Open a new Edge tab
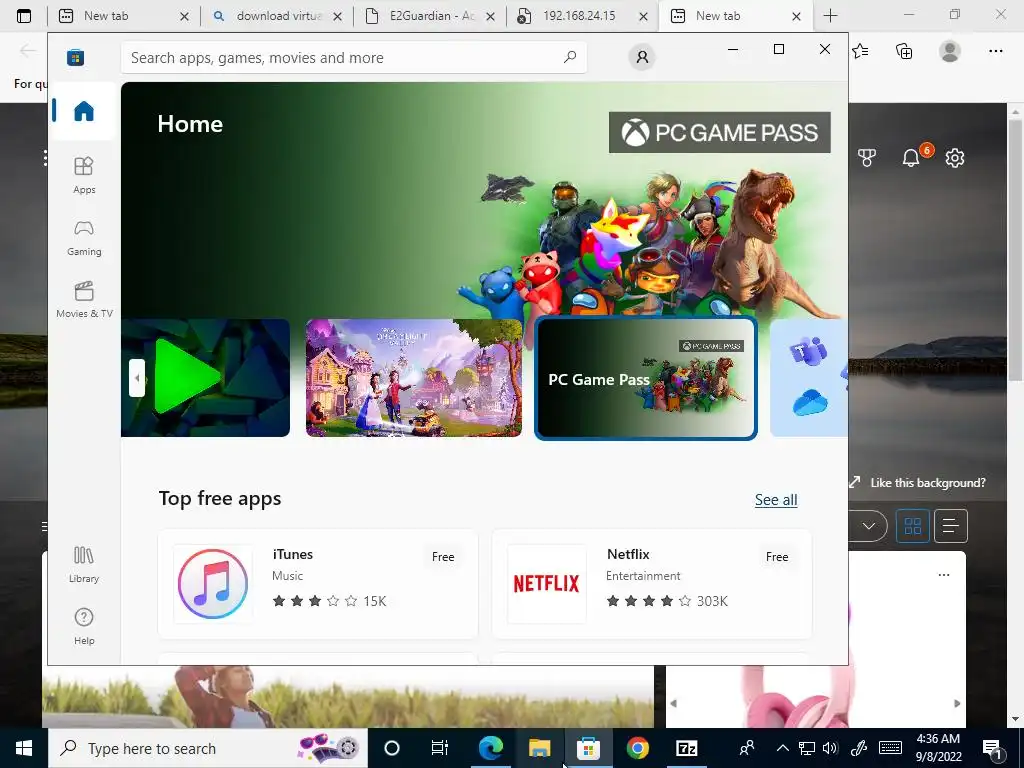The width and height of the screenshot is (1024, 768). 830,16
